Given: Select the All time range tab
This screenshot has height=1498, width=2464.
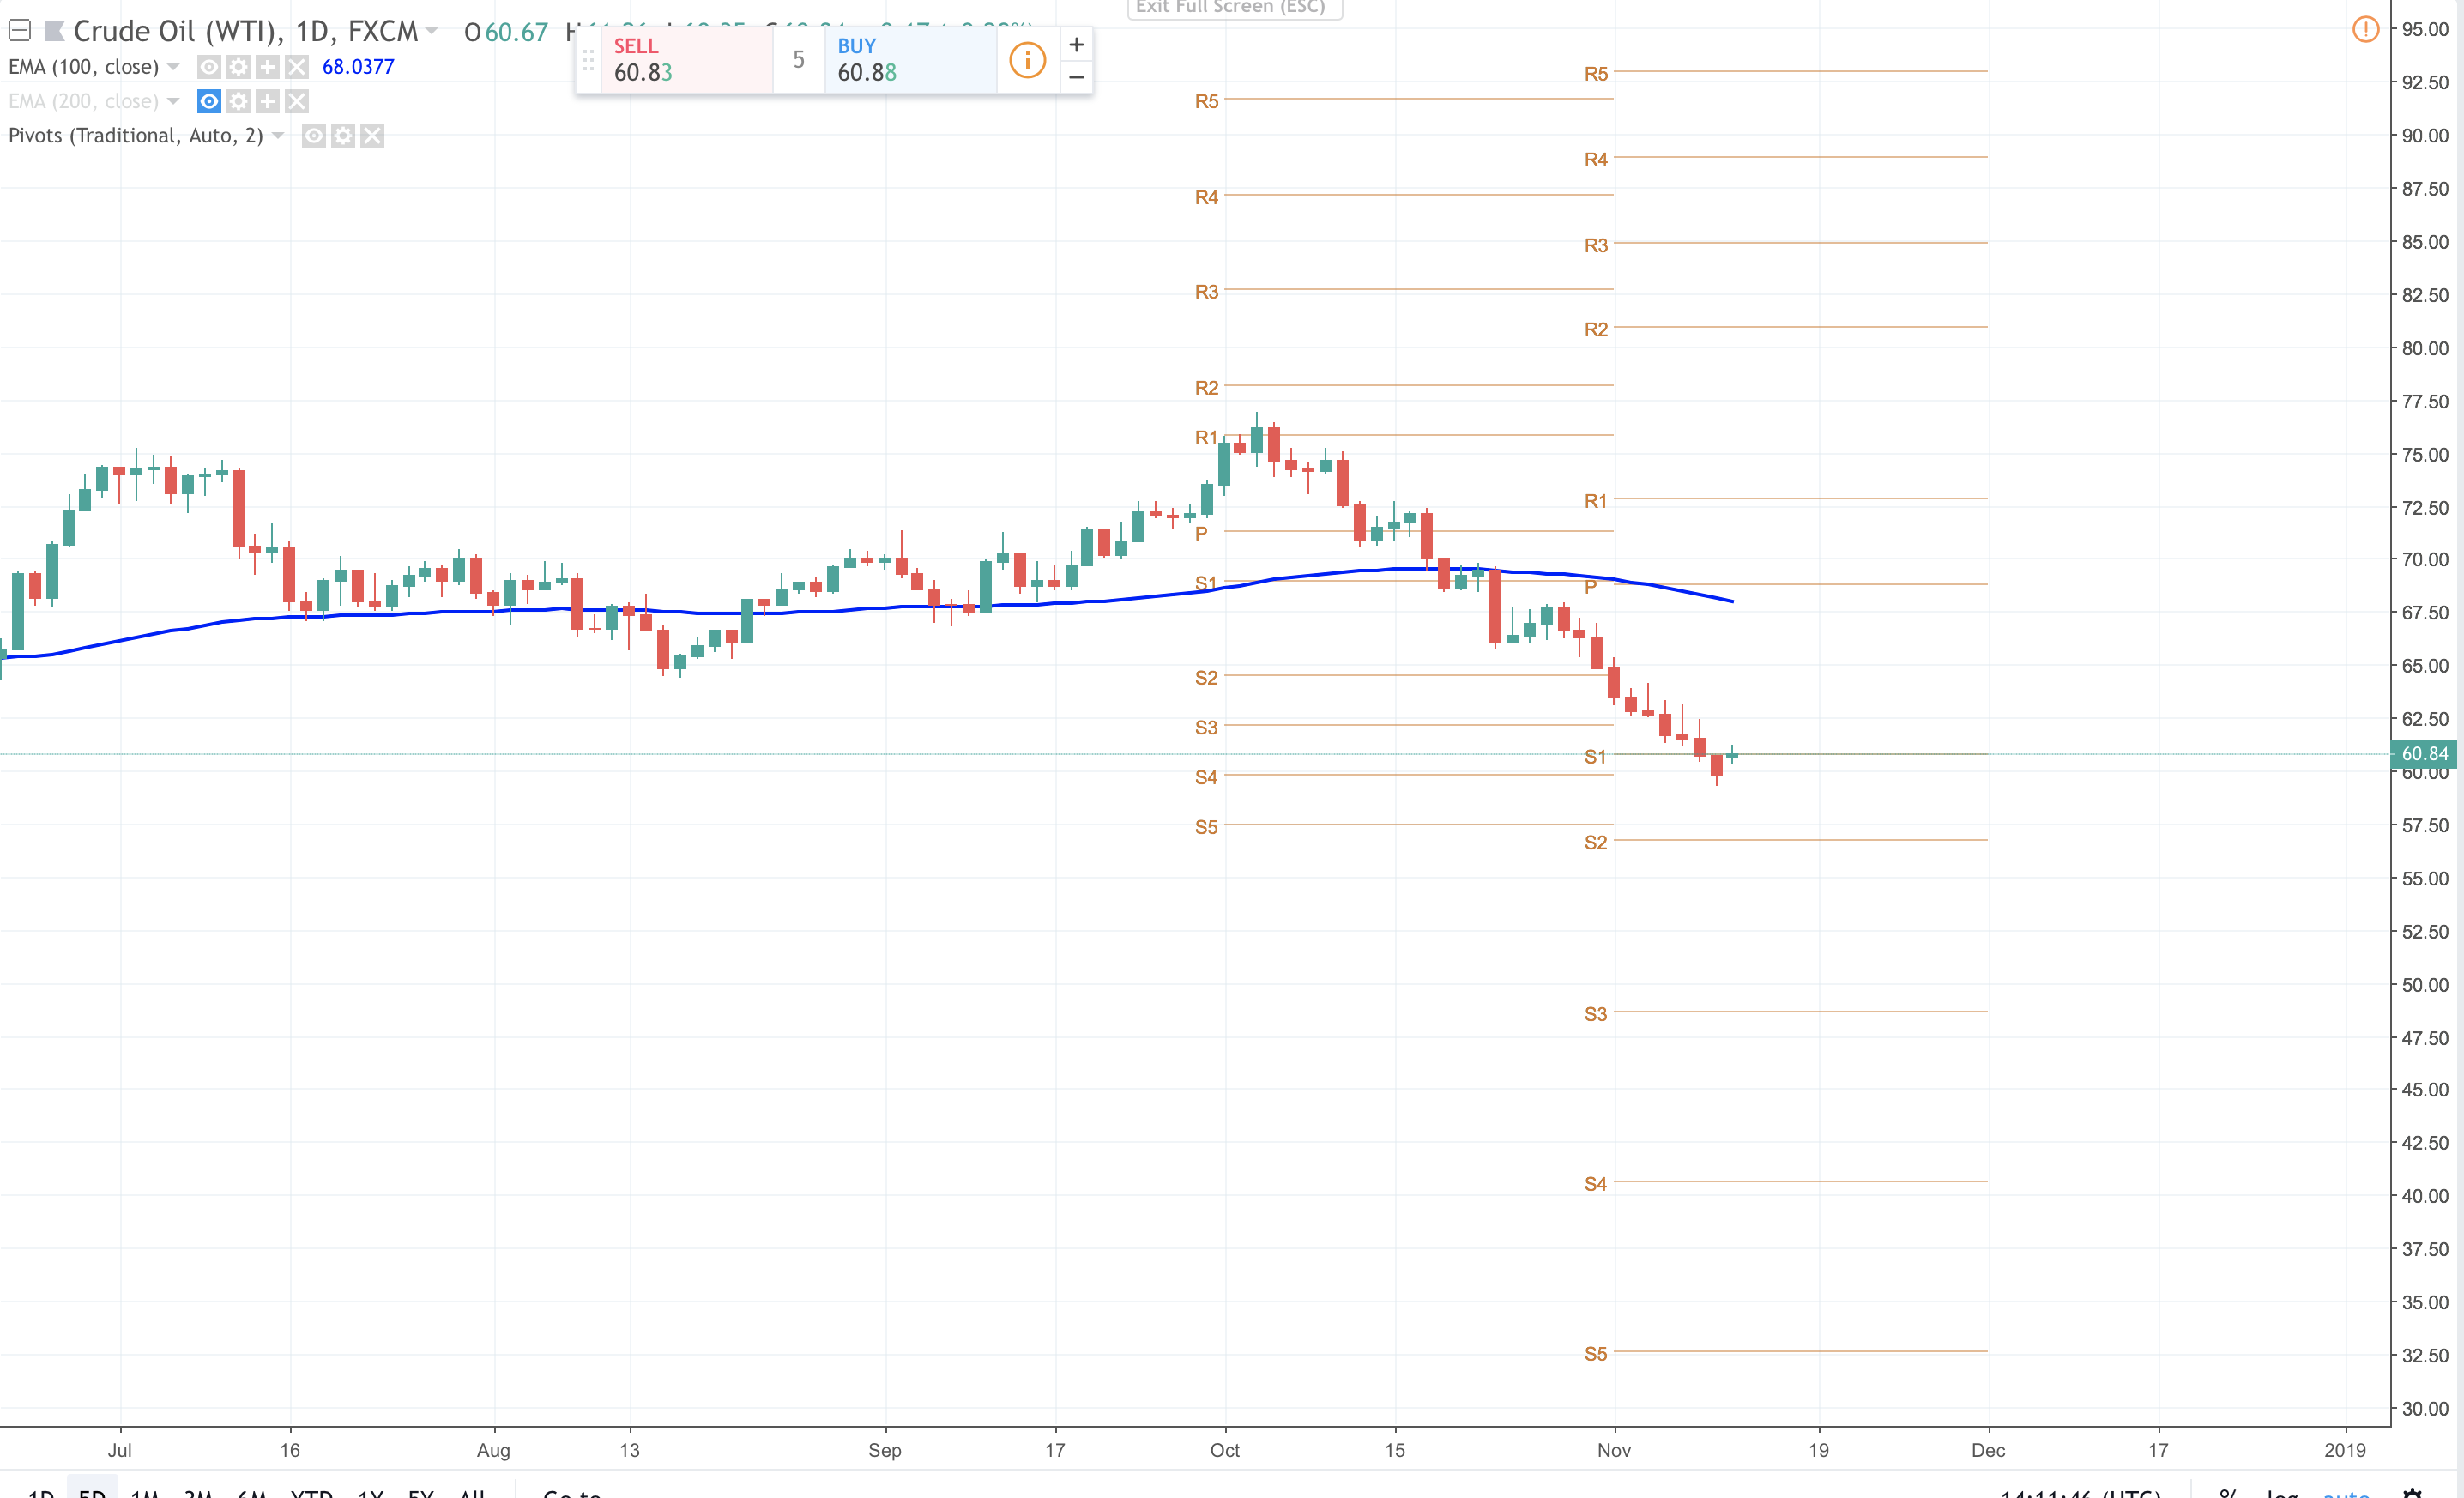Looking at the screenshot, I should pos(471,1492).
